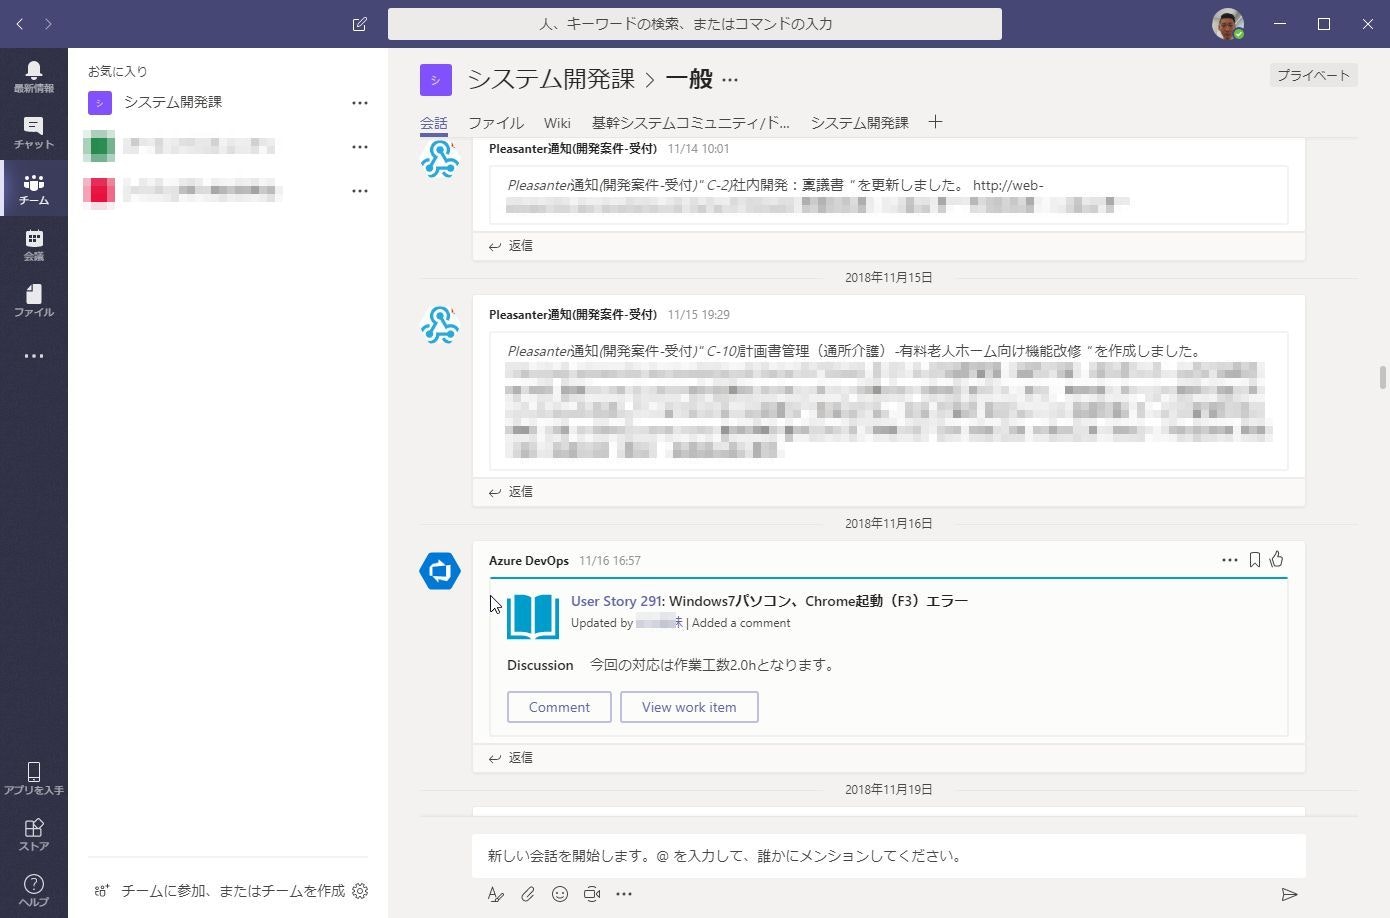Open the Files (ファイル) sidebar icon
The width and height of the screenshot is (1390, 918).
click(33, 300)
